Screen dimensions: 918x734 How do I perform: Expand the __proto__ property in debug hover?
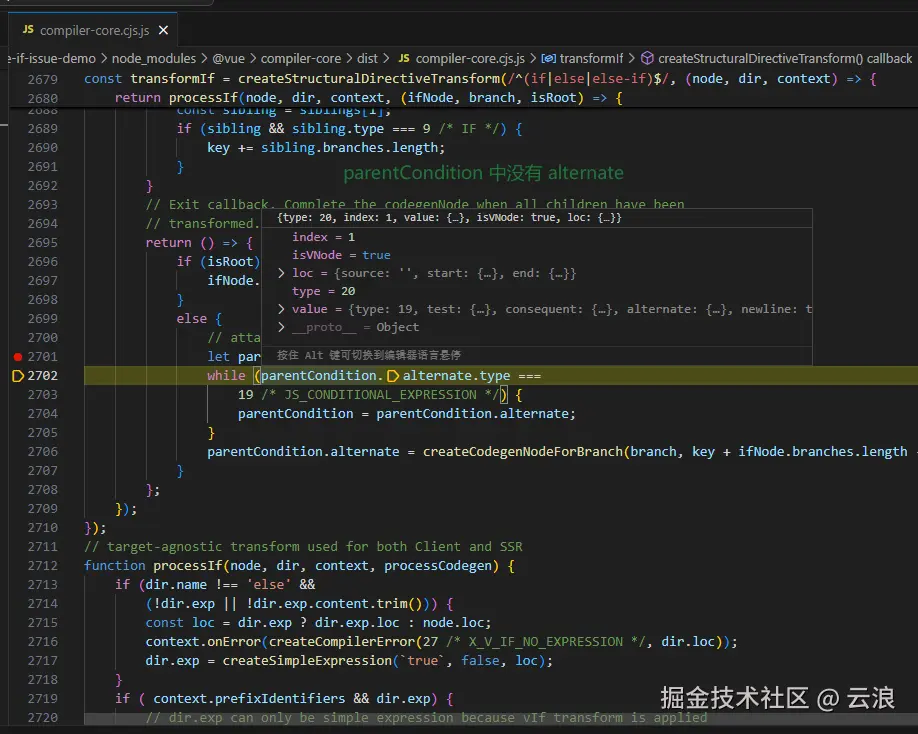tap(281, 327)
